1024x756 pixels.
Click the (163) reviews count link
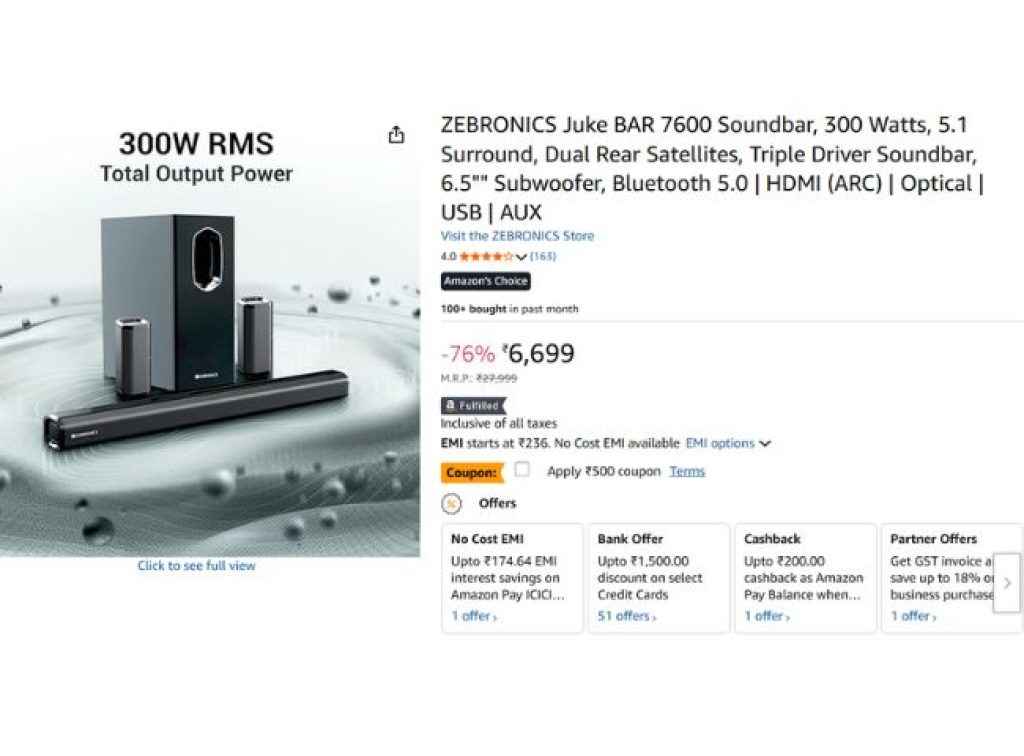(543, 257)
